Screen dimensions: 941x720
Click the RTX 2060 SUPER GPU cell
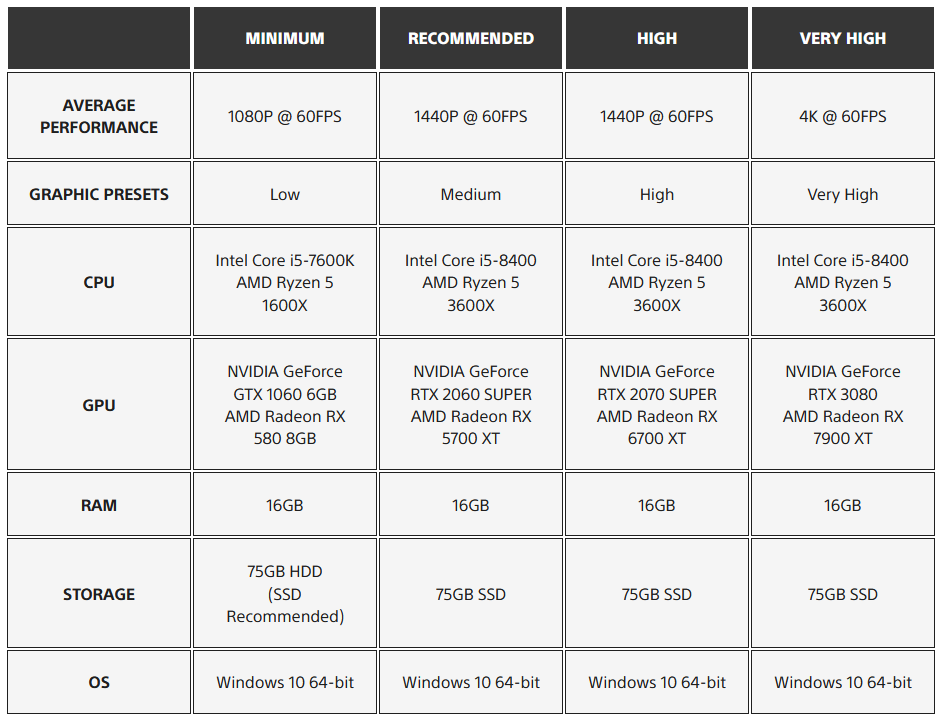[x=471, y=405]
